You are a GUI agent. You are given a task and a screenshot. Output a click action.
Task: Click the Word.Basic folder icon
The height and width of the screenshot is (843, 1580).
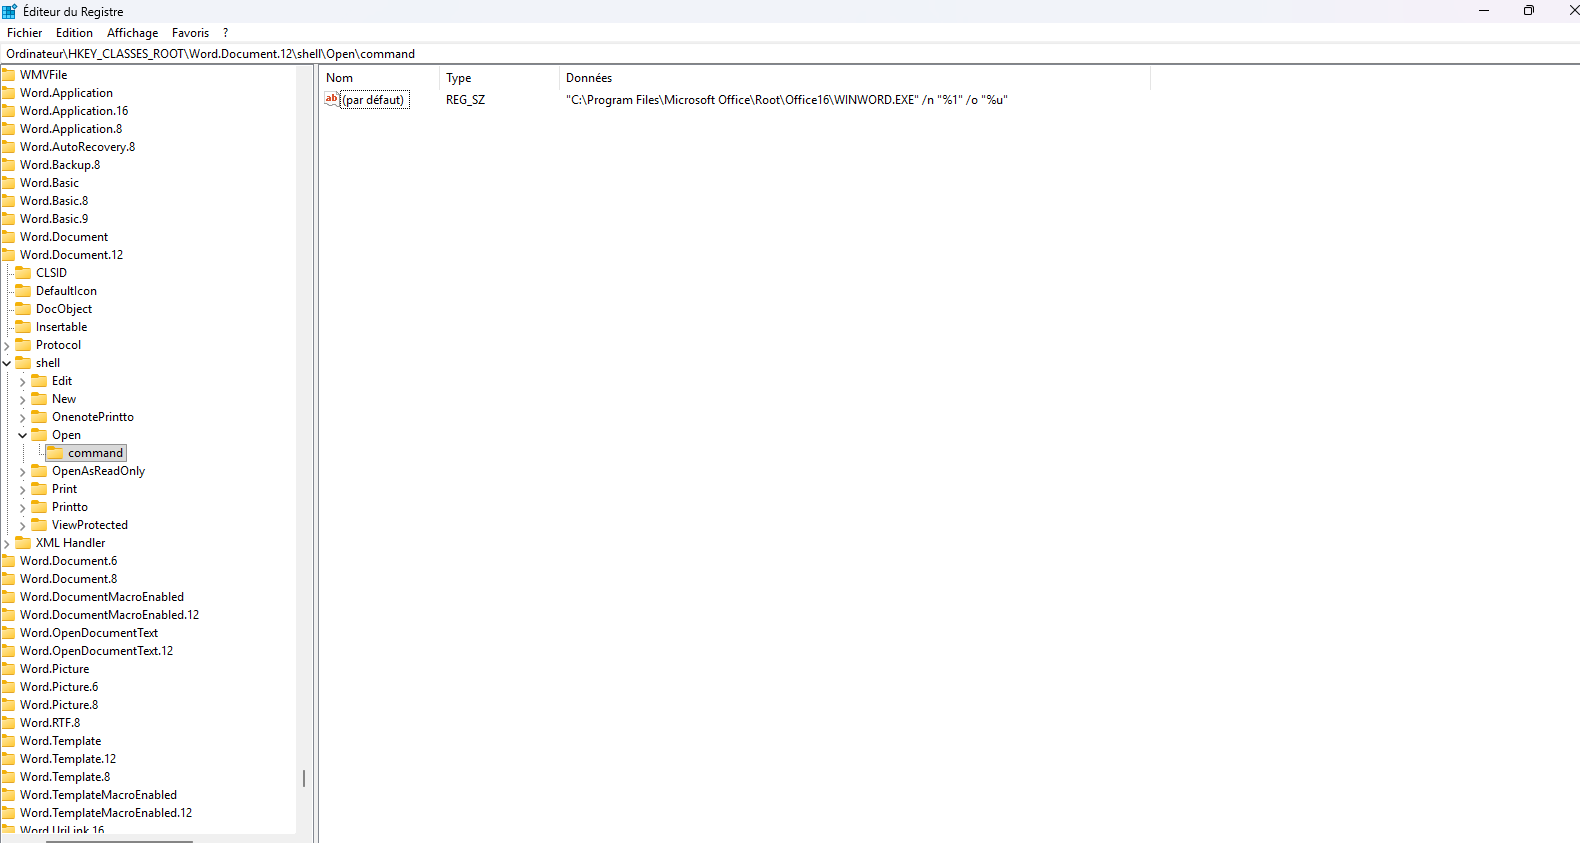8,183
